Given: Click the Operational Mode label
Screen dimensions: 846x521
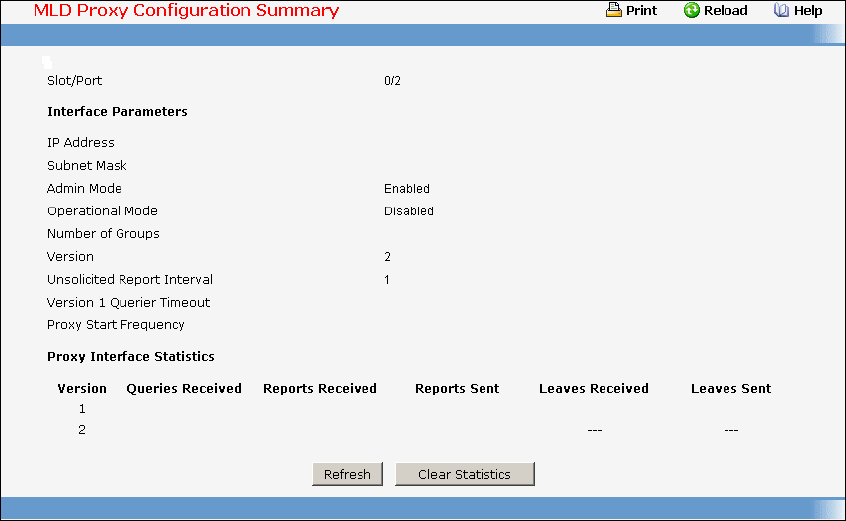Looking at the screenshot, I should tap(103, 211).
